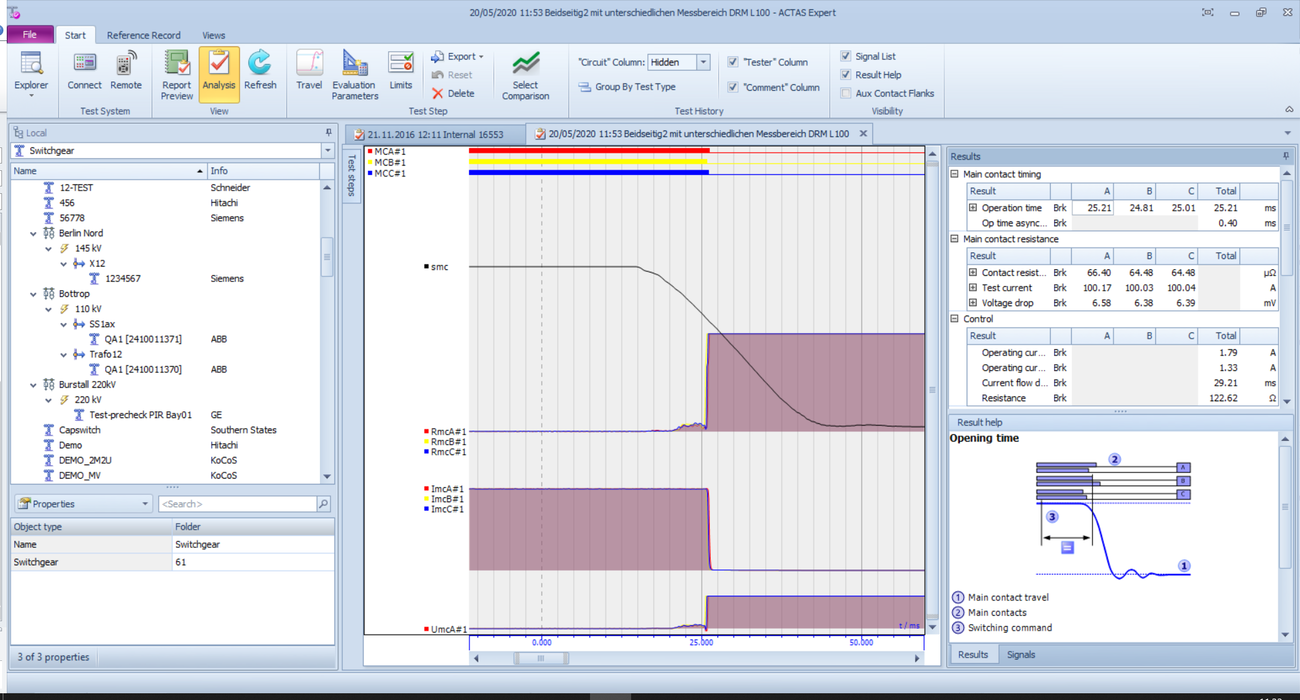Click MCB#1 yellow signal color marker
Image resolution: width=1300 pixels, height=700 pixels.
pyautogui.click(x=370, y=162)
